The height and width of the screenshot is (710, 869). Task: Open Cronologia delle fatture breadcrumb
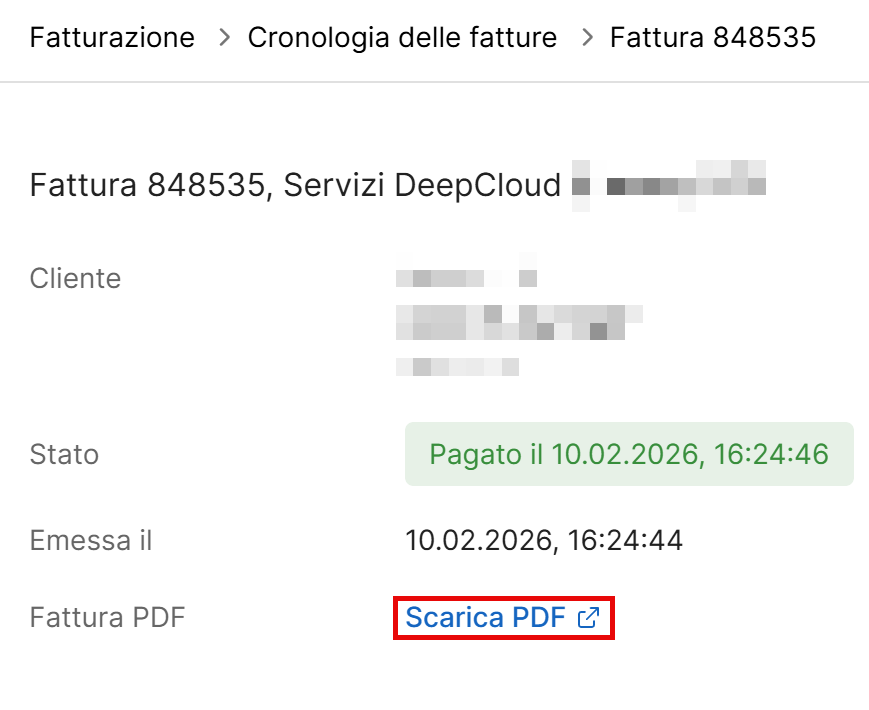pos(402,38)
